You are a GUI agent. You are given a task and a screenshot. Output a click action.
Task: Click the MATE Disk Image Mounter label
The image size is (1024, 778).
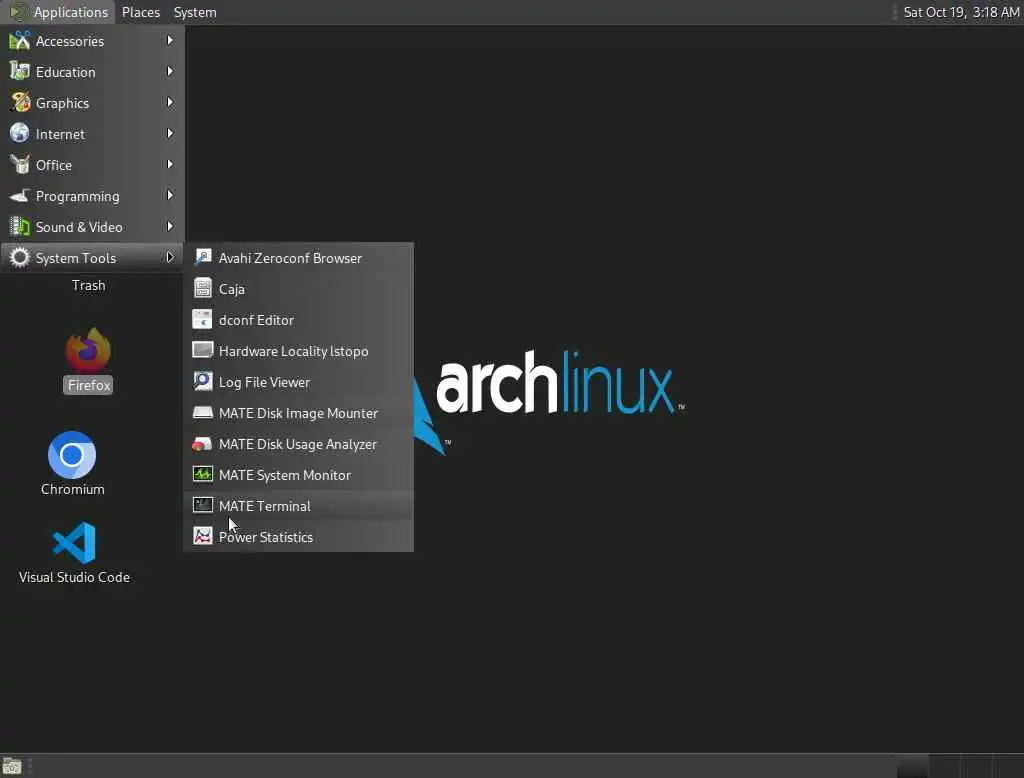pos(298,413)
